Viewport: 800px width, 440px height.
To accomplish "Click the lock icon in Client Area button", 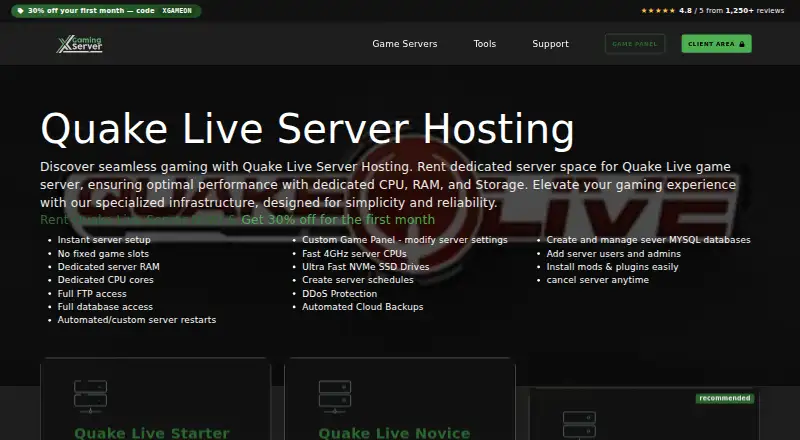I will pyautogui.click(x=741, y=44).
